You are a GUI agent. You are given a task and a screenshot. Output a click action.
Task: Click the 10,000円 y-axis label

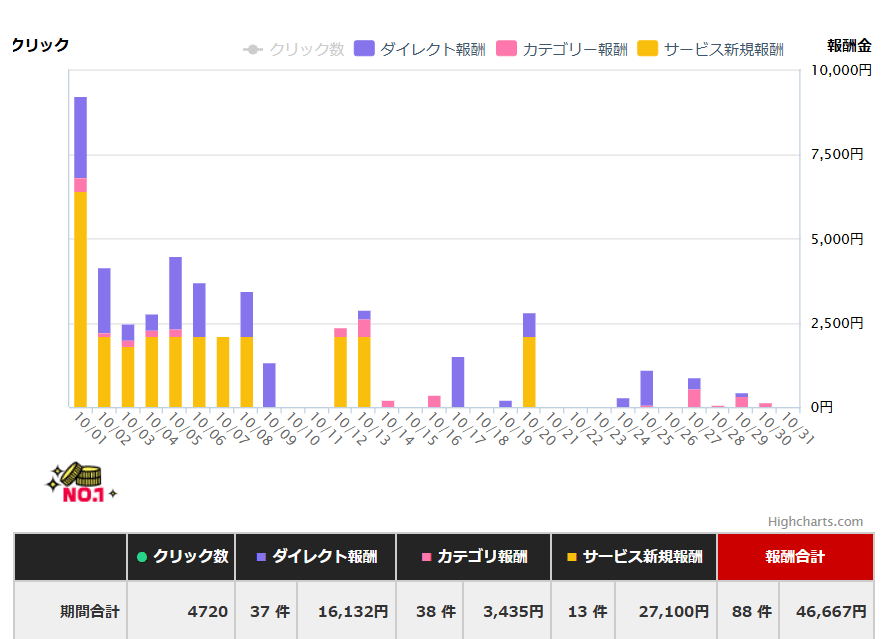coord(842,70)
